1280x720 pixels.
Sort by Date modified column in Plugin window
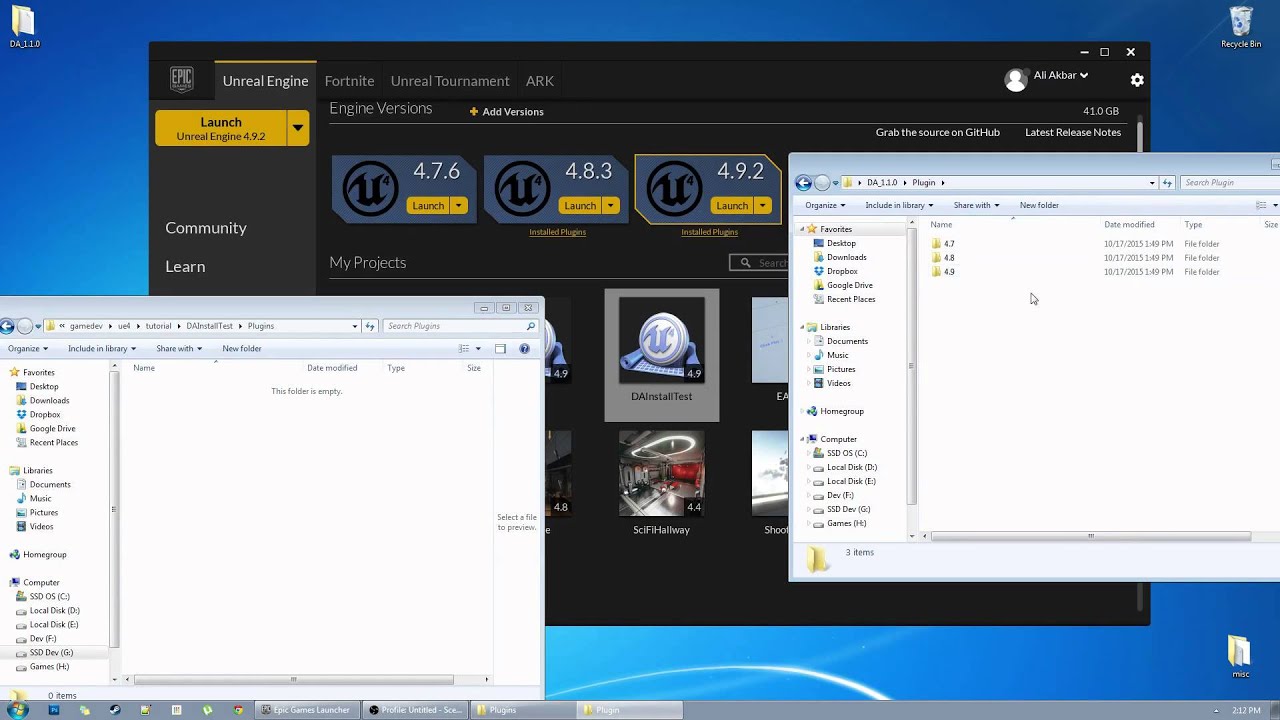(1129, 225)
